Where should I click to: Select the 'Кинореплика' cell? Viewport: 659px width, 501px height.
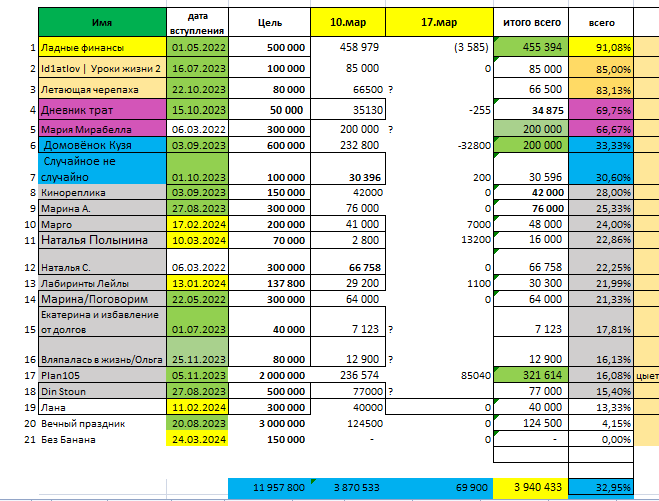pyautogui.click(x=102, y=192)
